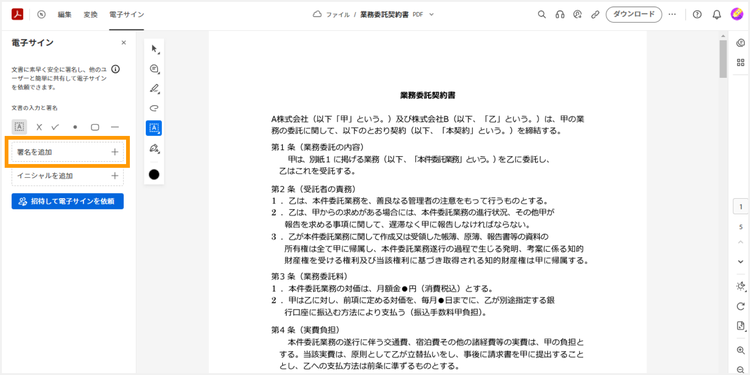Select the freehand draw loop tool
The image size is (750, 375).
[x=154, y=108]
